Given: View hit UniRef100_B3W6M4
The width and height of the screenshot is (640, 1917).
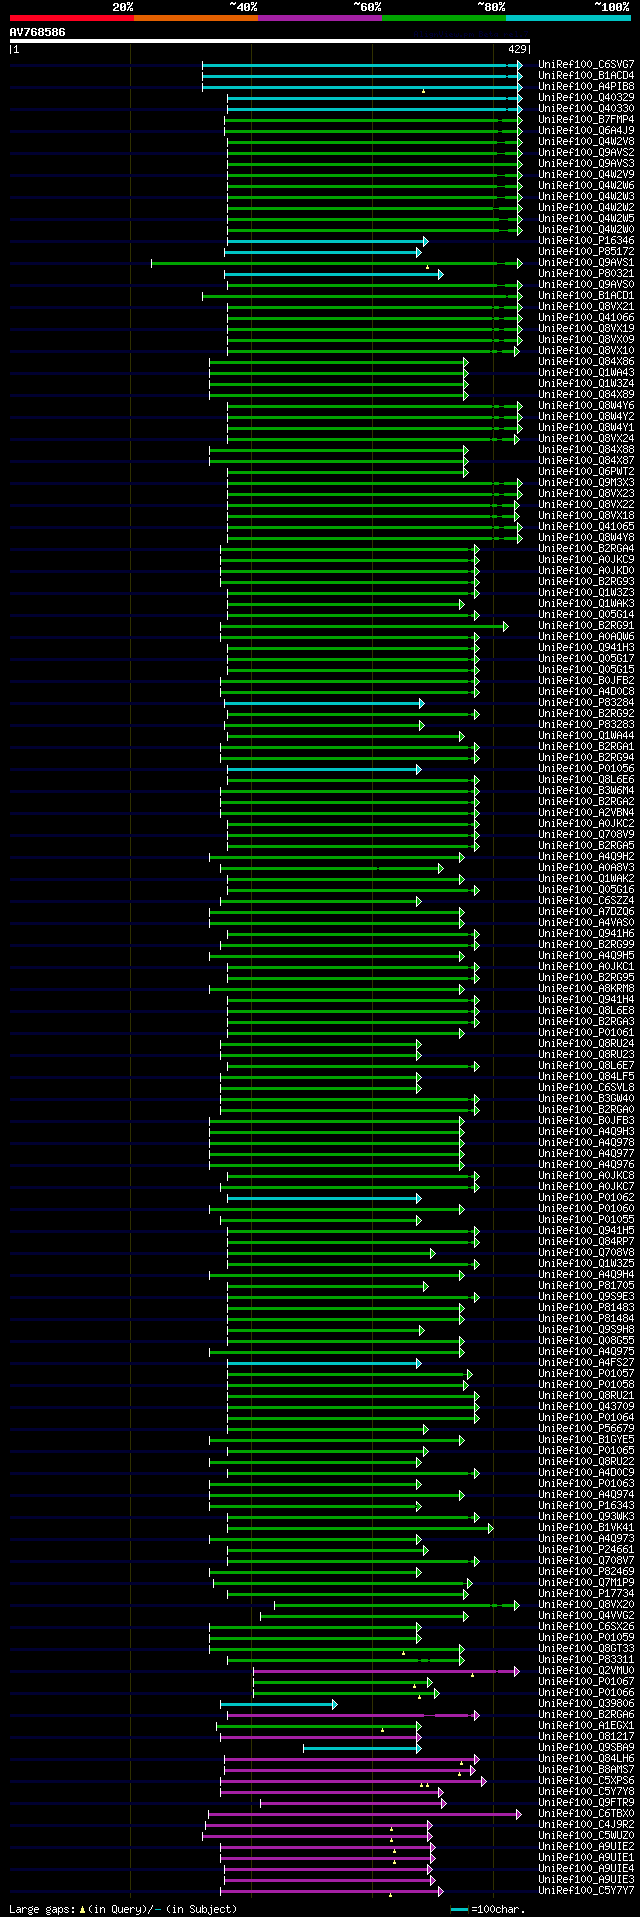Looking at the screenshot, I should click(586, 790).
